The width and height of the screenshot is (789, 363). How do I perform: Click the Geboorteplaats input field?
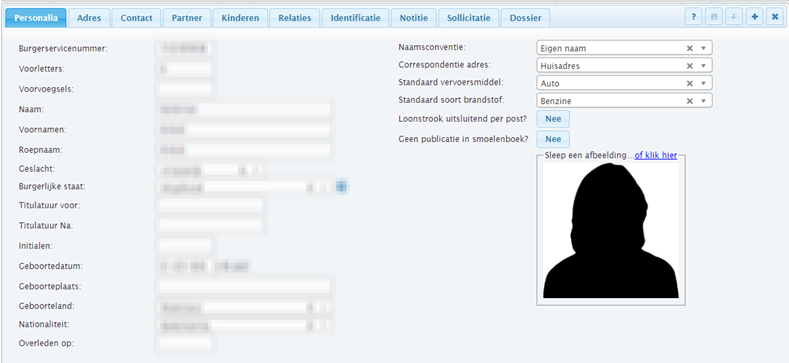tap(244, 286)
